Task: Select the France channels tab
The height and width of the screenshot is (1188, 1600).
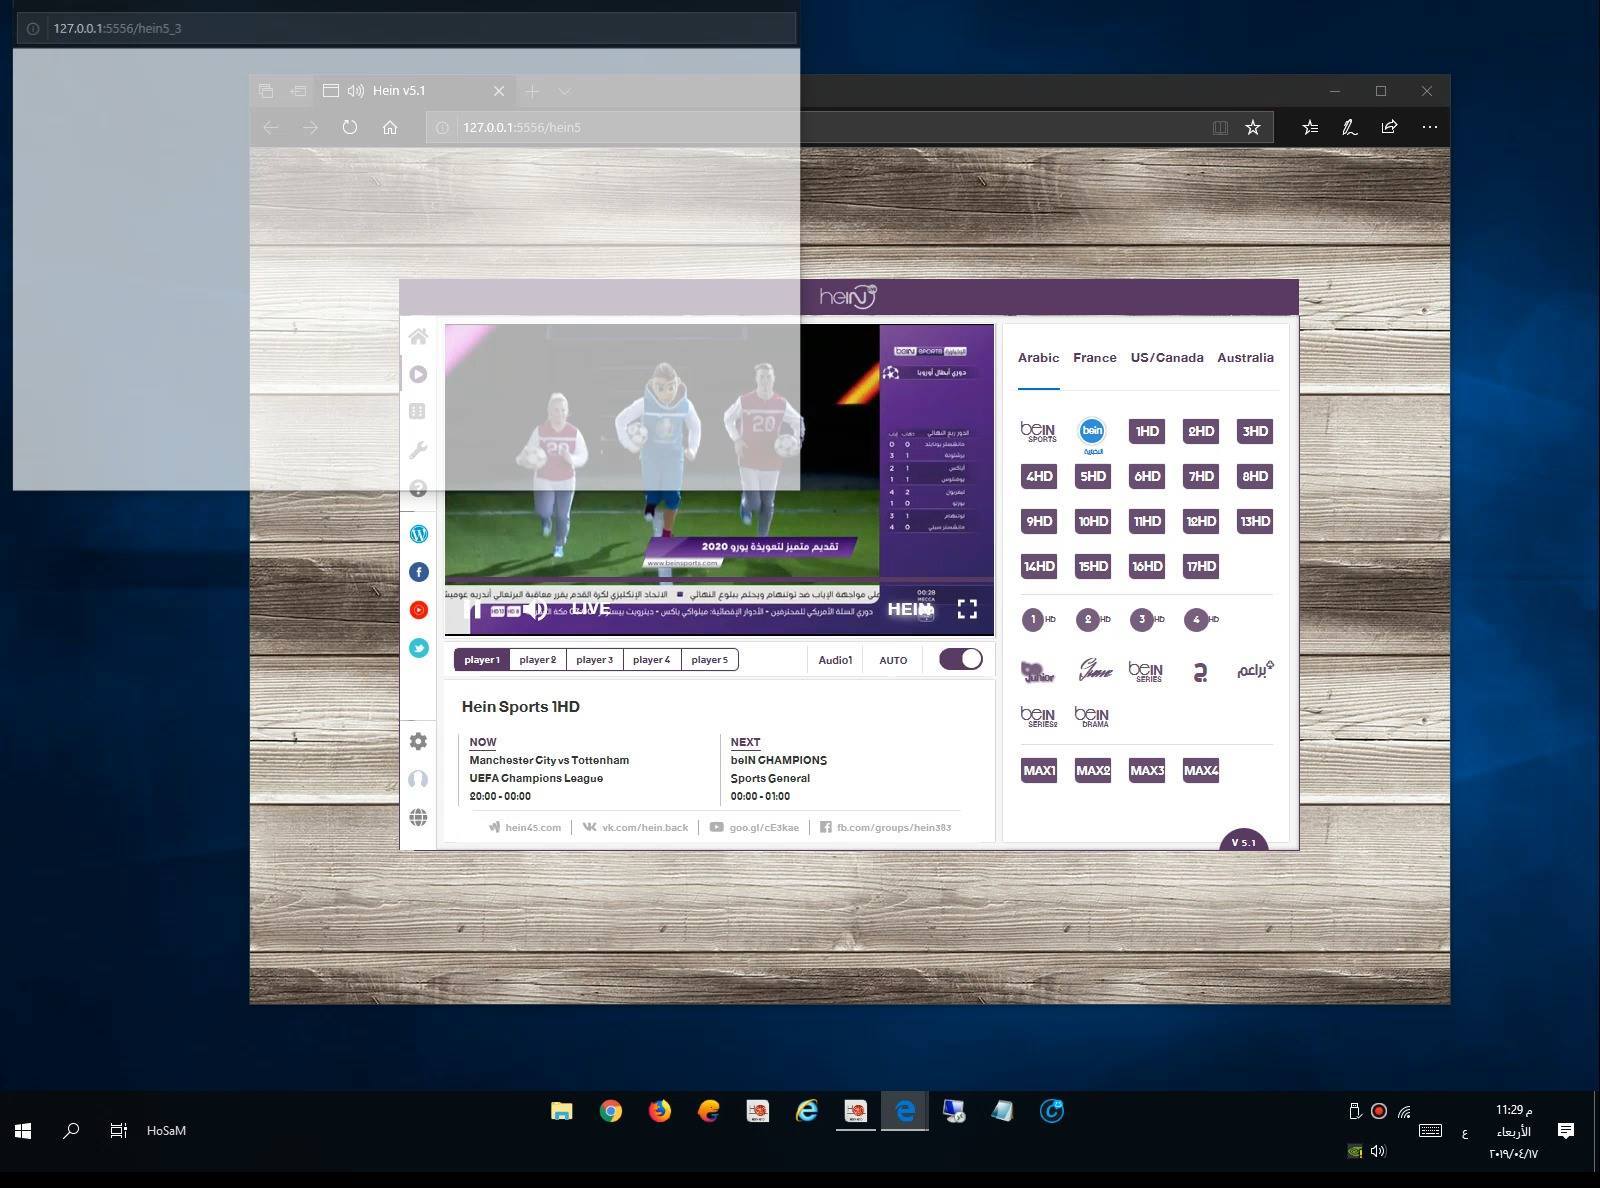Action: tap(1095, 358)
